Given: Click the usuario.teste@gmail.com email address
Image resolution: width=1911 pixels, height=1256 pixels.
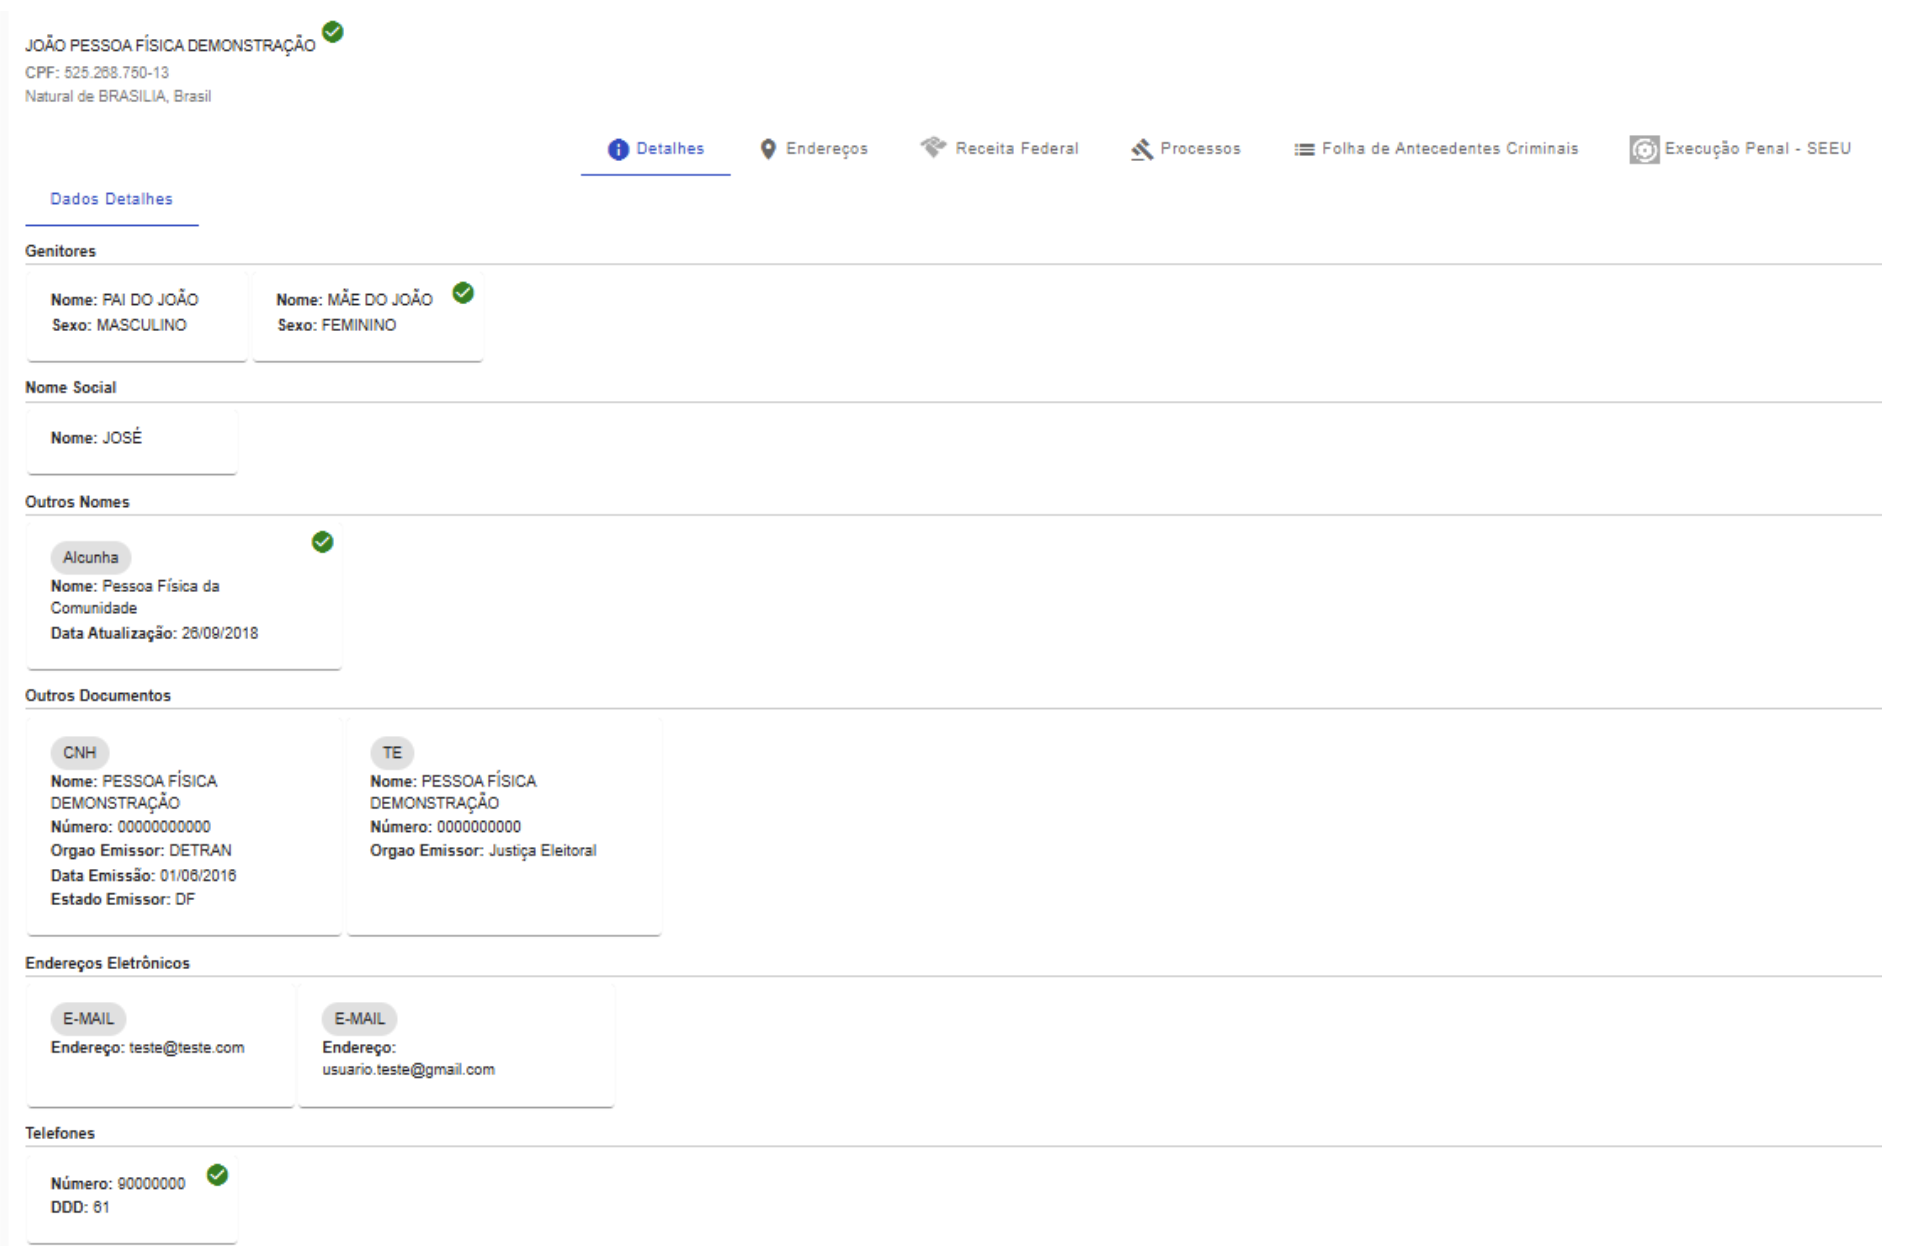Looking at the screenshot, I should pos(408,1070).
